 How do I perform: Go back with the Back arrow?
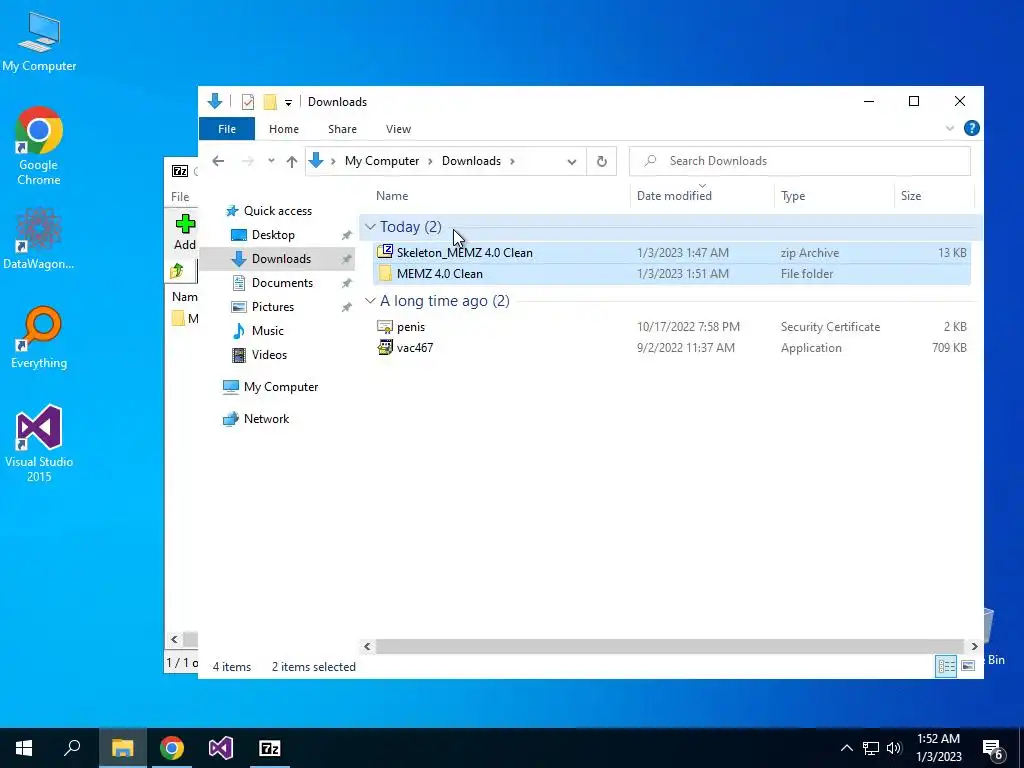[x=218, y=161]
